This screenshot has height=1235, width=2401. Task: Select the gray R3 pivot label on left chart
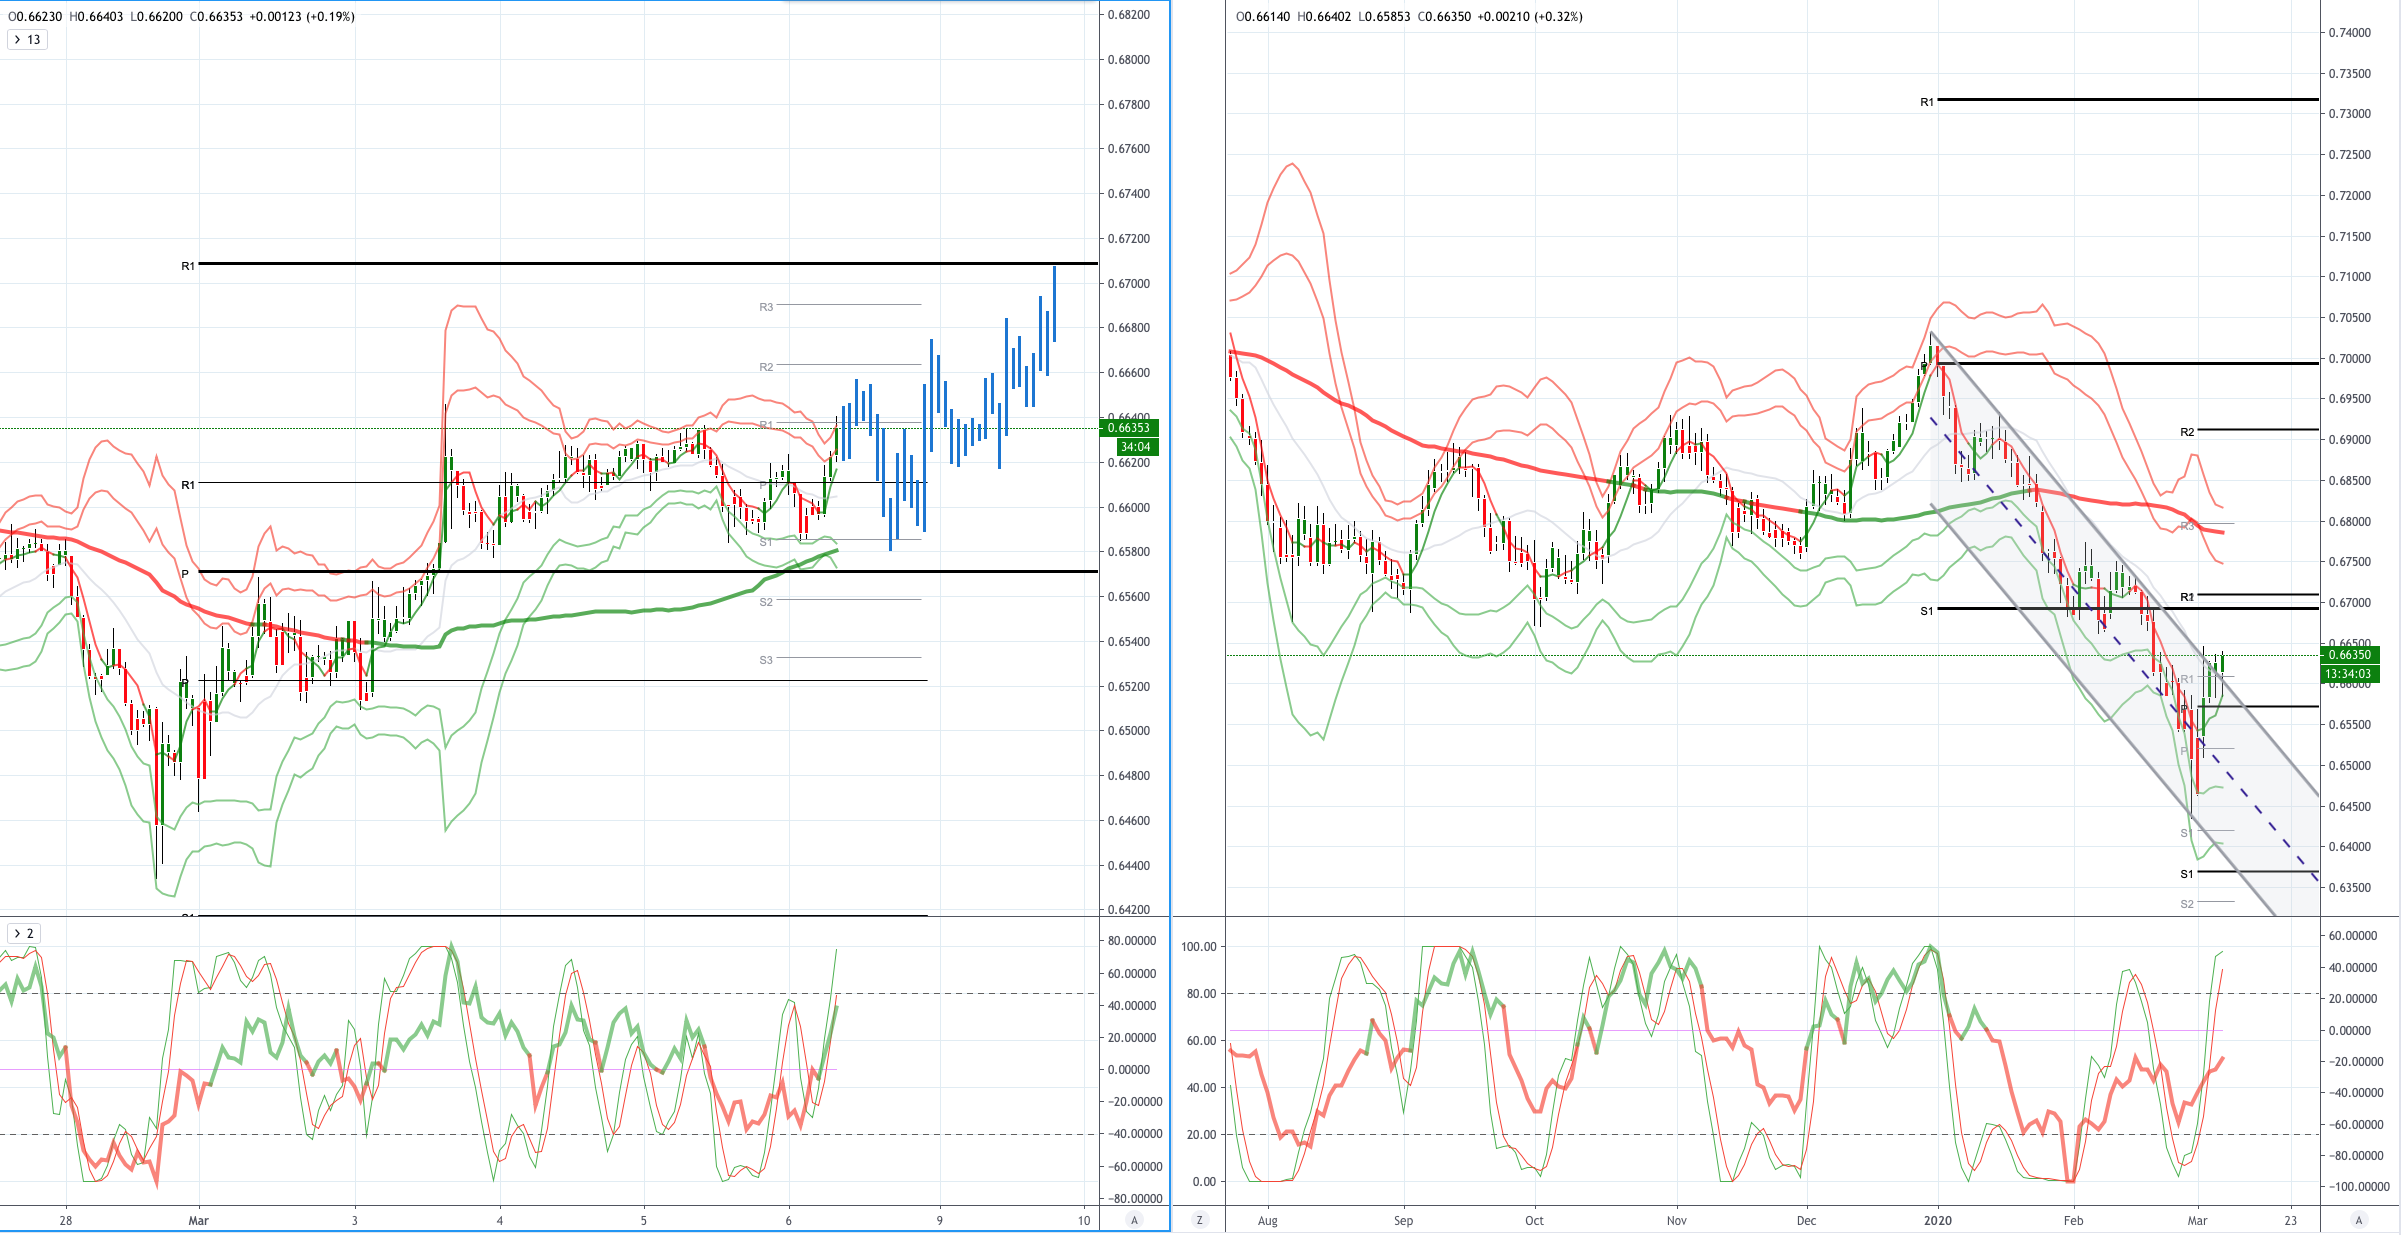click(x=766, y=307)
